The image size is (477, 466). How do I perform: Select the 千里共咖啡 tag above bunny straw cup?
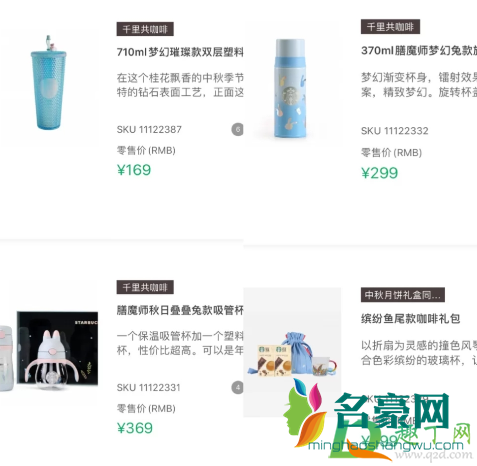pyautogui.click(x=145, y=287)
